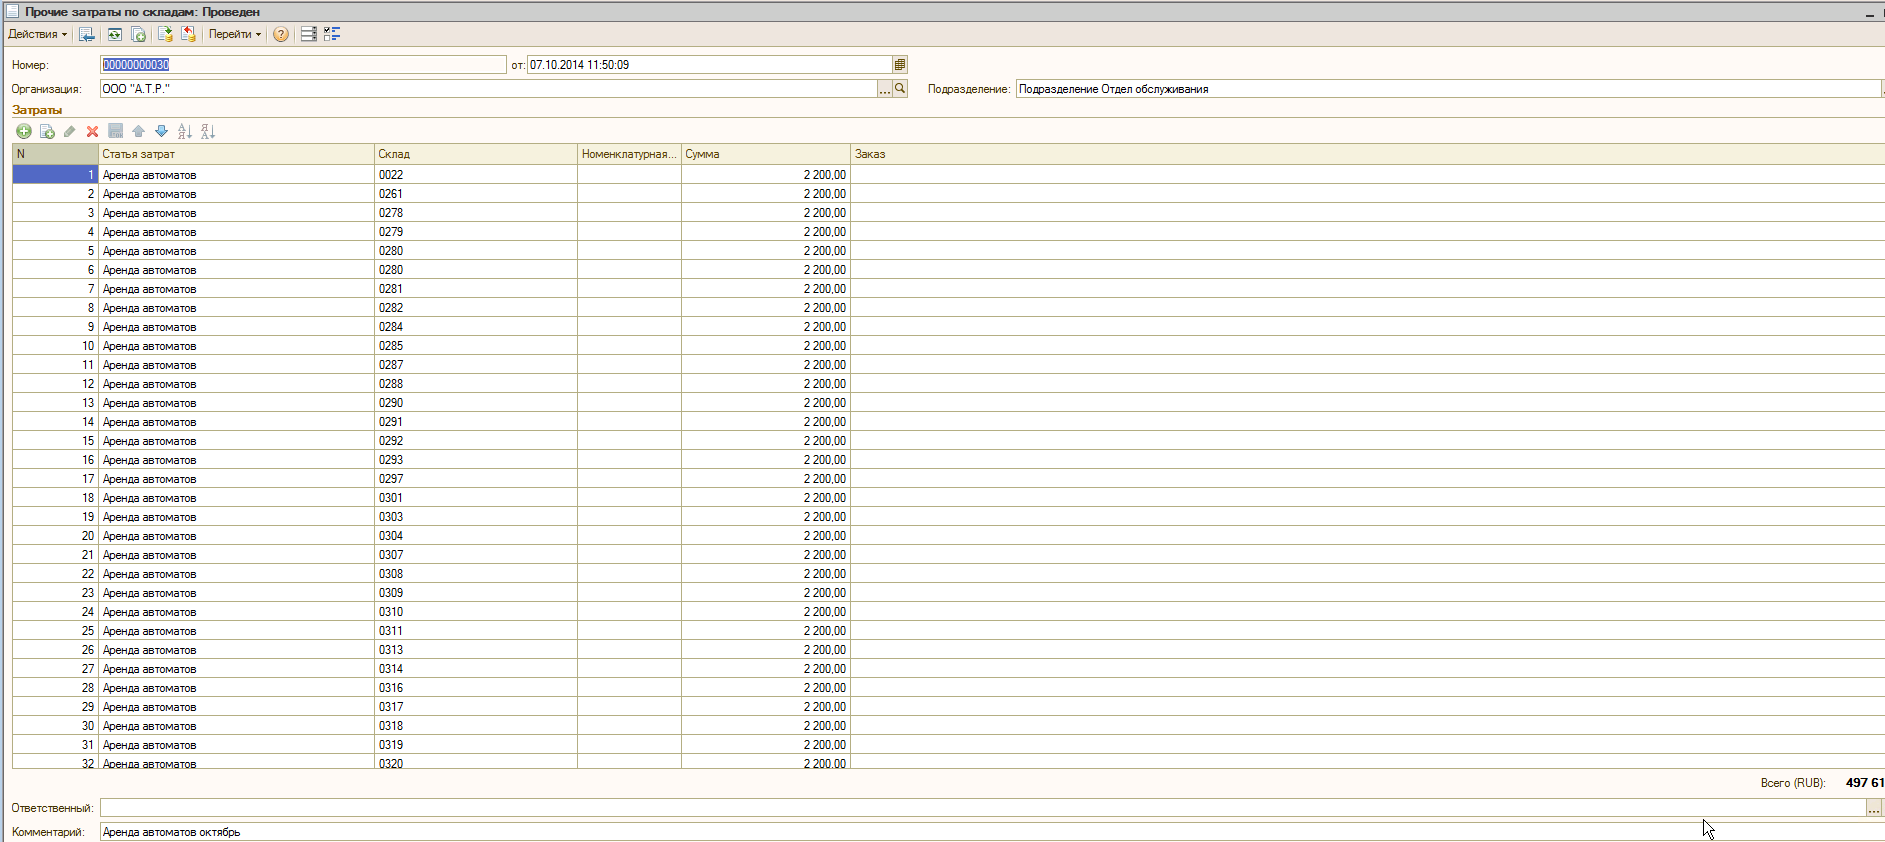Open the date picker calendar button
Image resolution: width=1885 pixels, height=842 pixels.
[x=900, y=65]
